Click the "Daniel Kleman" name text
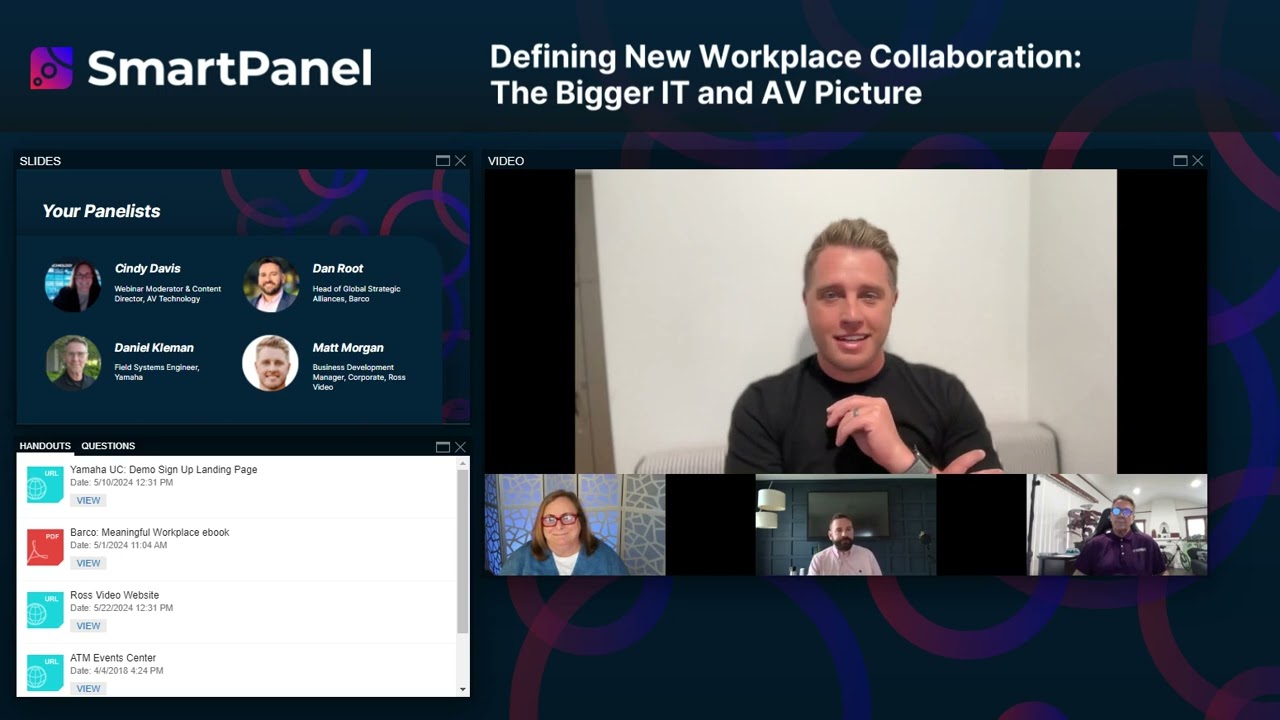Screen dimensions: 1280x720 [x=154, y=348]
